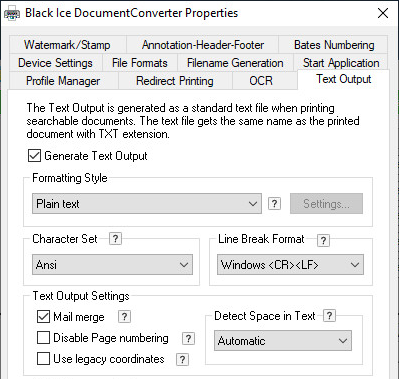The height and width of the screenshot is (379, 399).
Task: Toggle the Mail merge checkbox
Action: pyautogui.click(x=43, y=317)
